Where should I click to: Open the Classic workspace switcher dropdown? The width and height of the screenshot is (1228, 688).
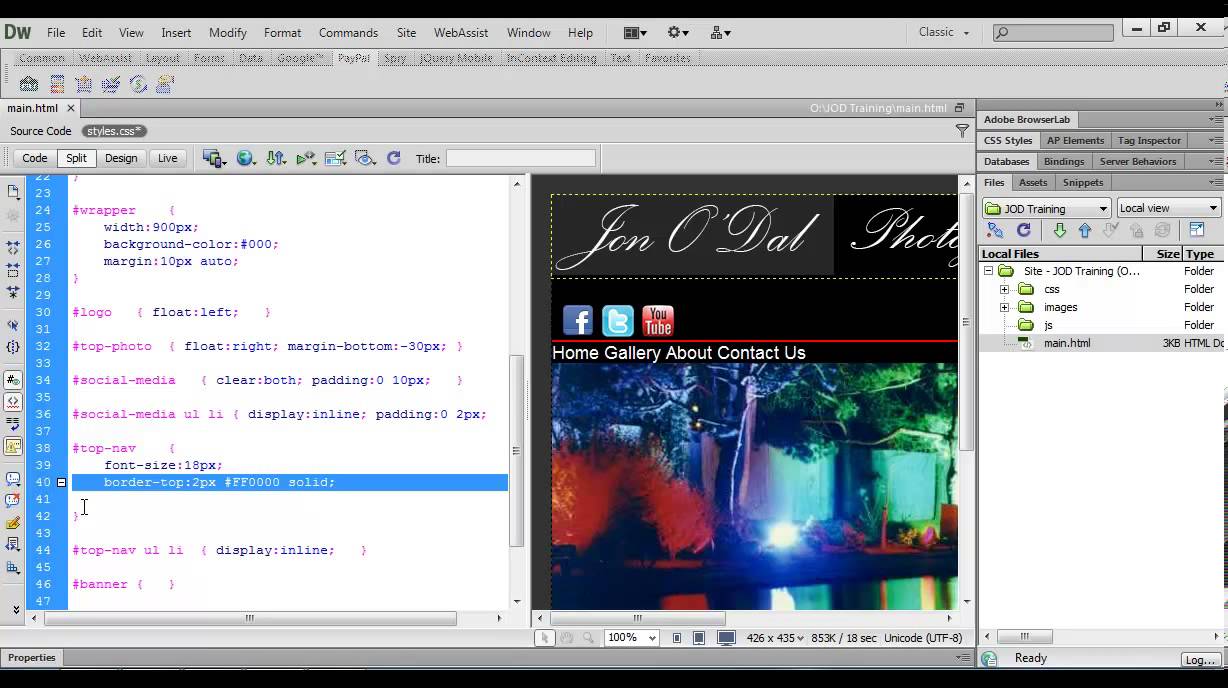944,32
